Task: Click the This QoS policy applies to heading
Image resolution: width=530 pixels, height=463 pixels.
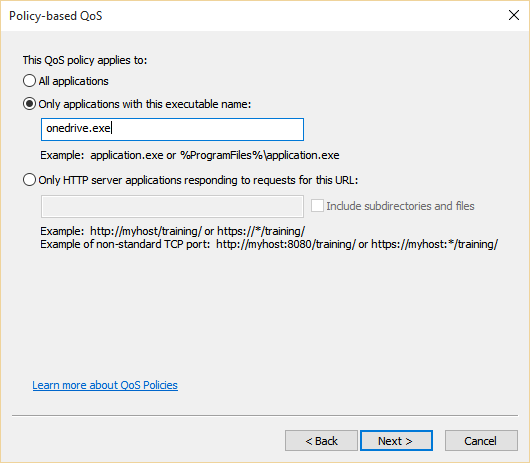Action: 85,60
